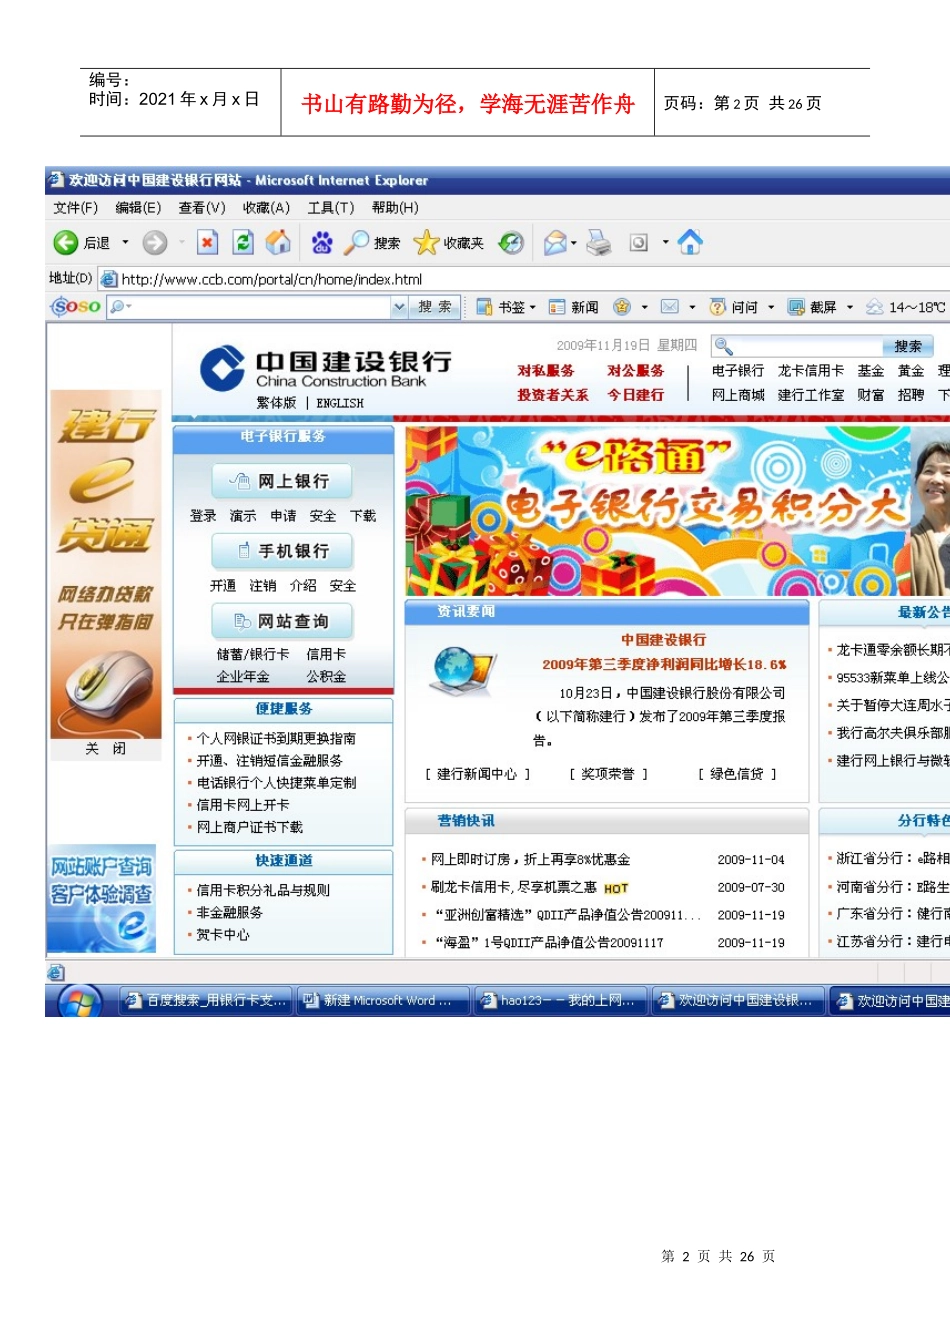
Task: Close the left ad with 关闭
Action: (106, 749)
